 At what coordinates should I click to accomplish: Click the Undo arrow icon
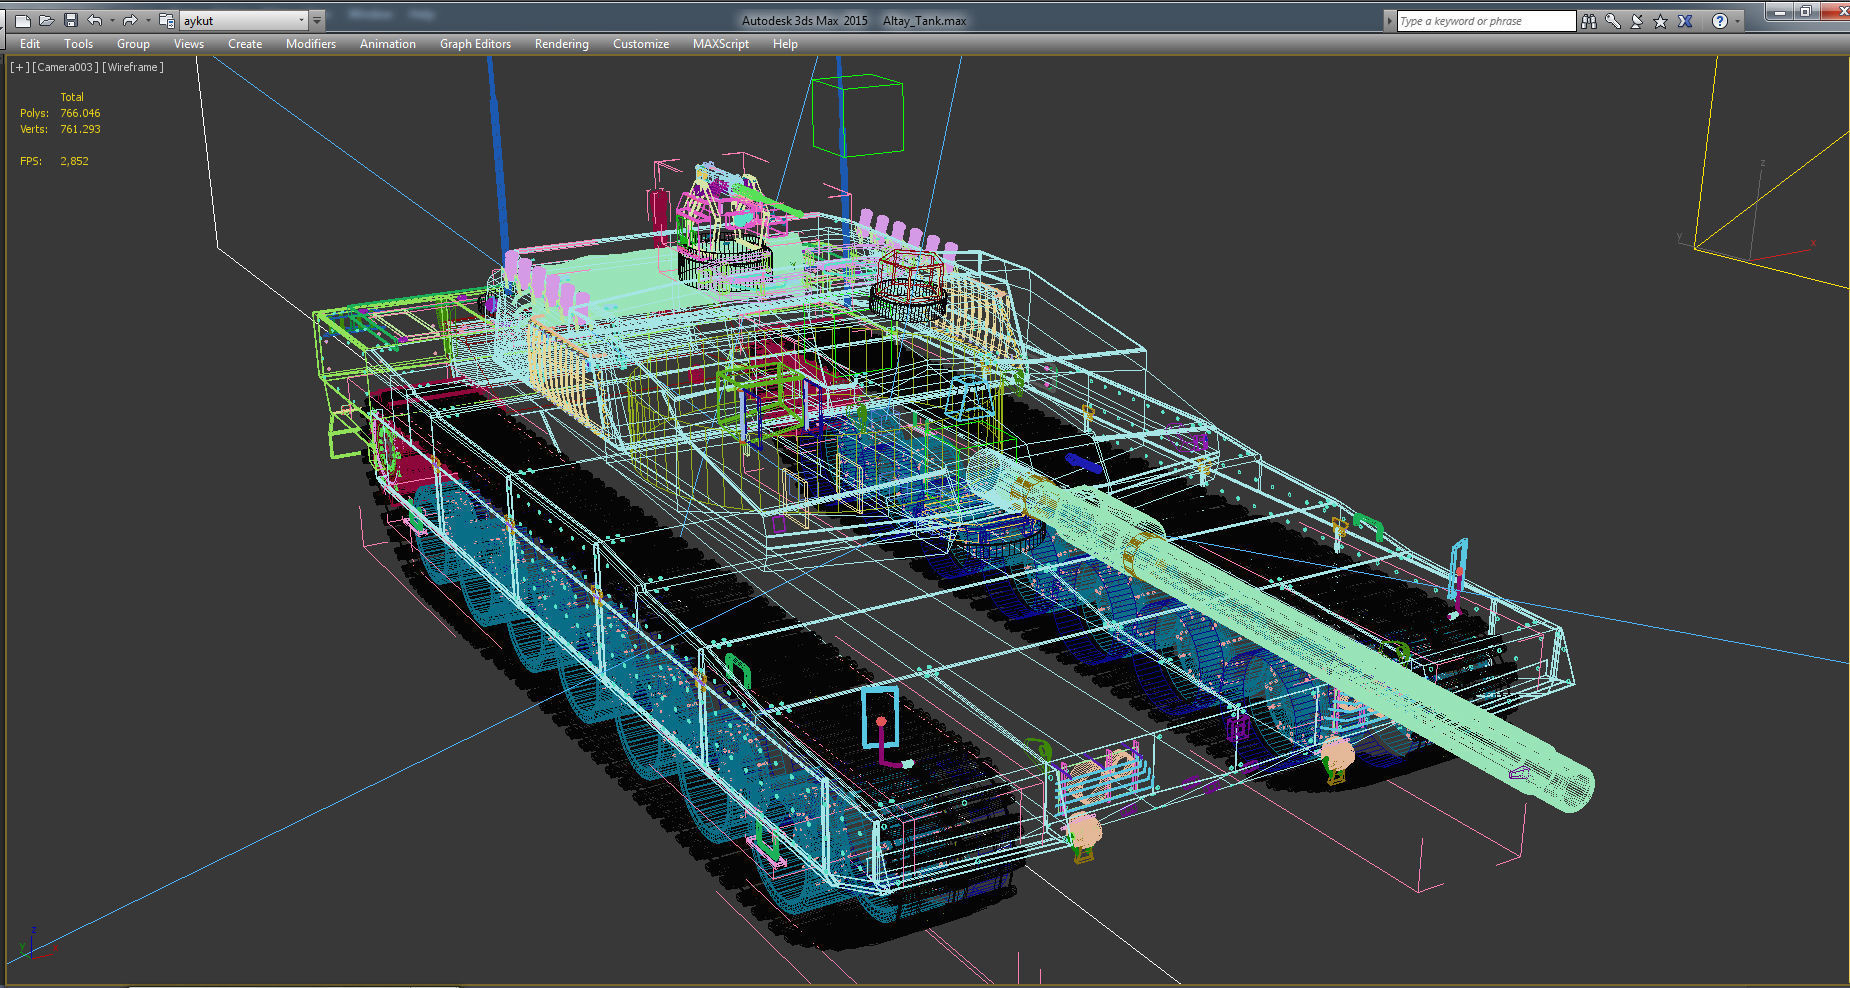[94, 20]
